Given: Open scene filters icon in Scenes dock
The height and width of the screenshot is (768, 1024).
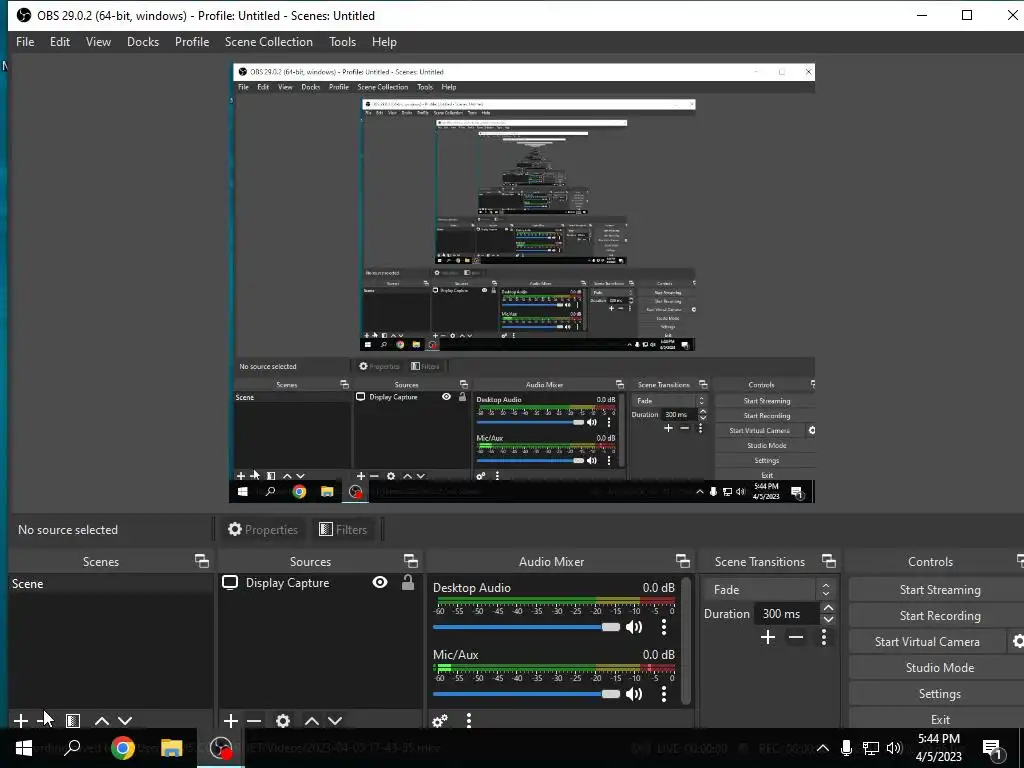Looking at the screenshot, I should coord(73,720).
